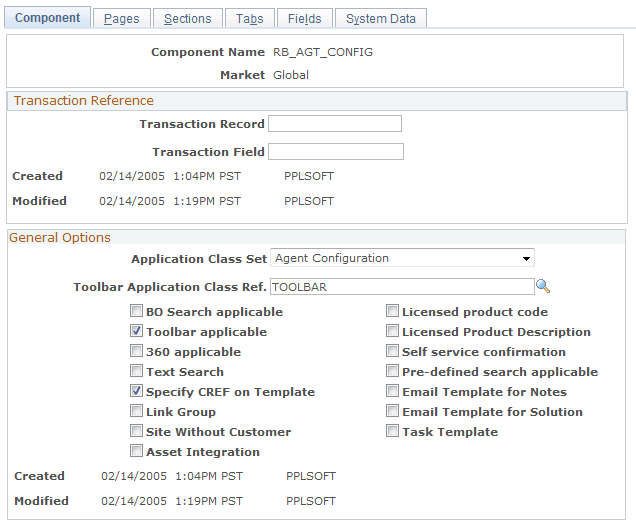Image resolution: width=636 pixels, height=528 pixels.
Task: Click the Transaction Record input field
Action: [335, 124]
